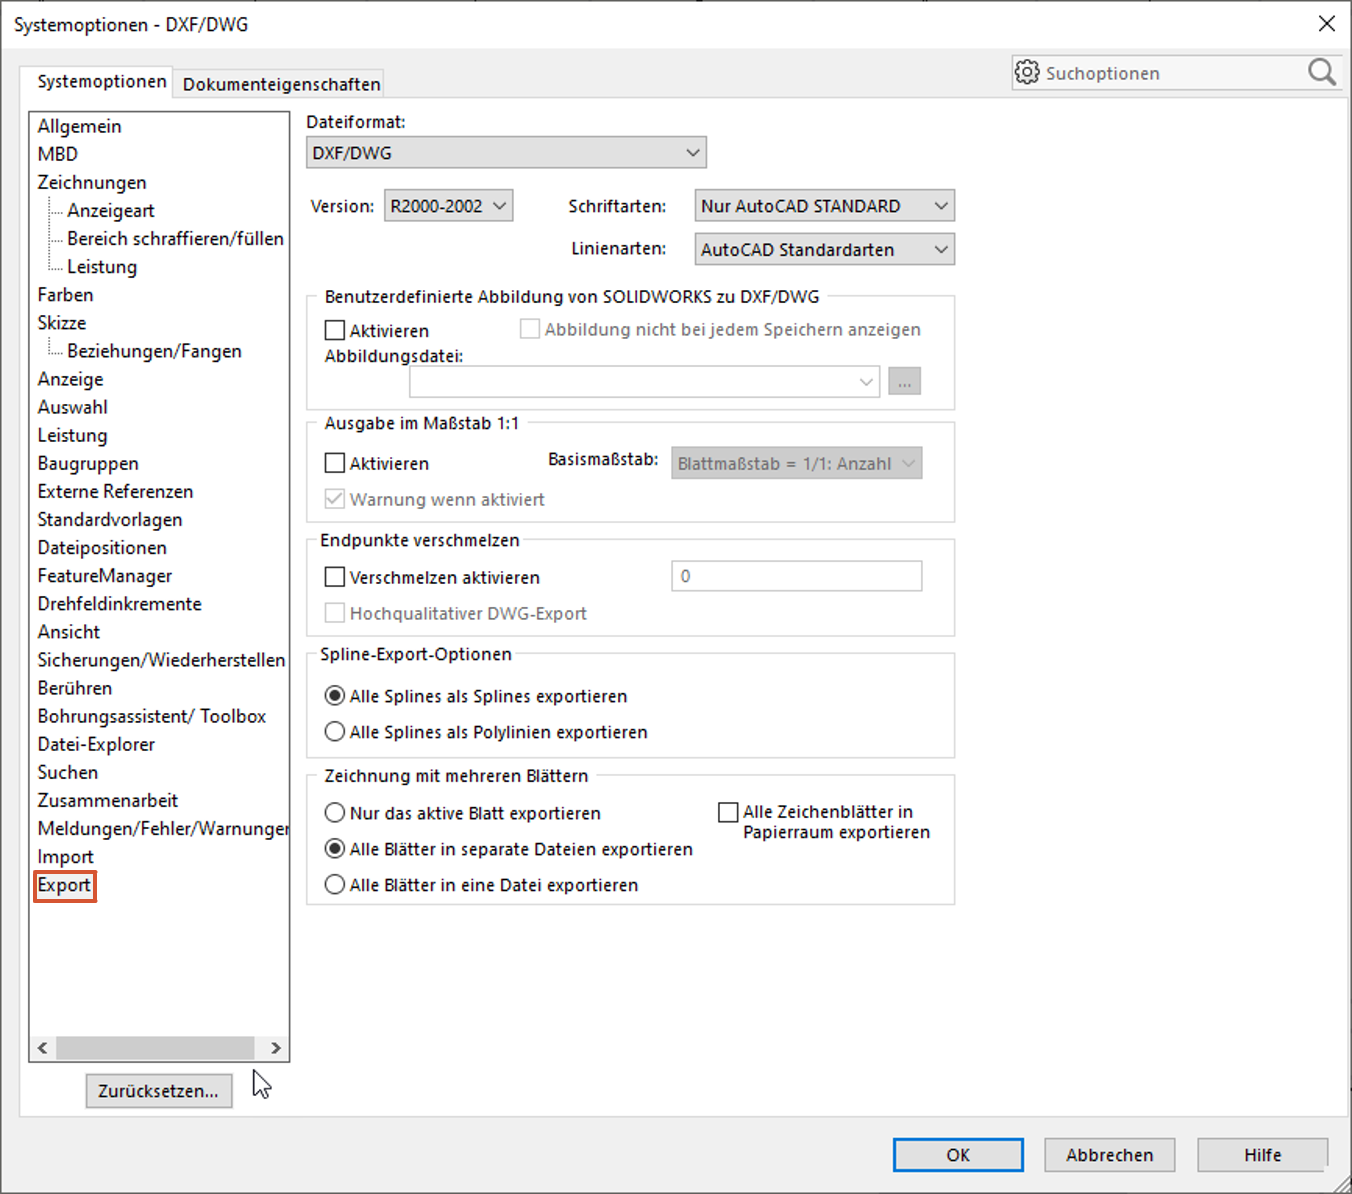Click the gear icon beside Suchoptionen
The width and height of the screenshot is (1352, 1194).
coord(1027,72)
